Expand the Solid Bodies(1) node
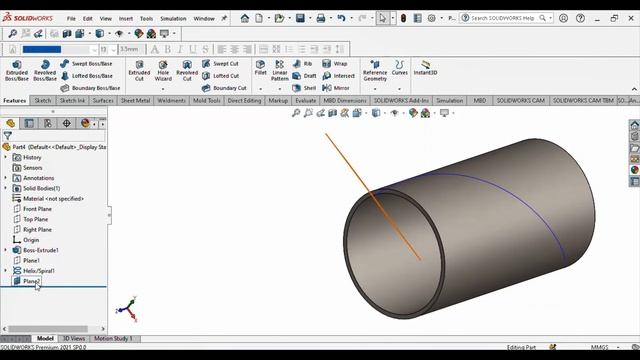Viewport: 640px width, 360px height. click(x=6, y=188)
